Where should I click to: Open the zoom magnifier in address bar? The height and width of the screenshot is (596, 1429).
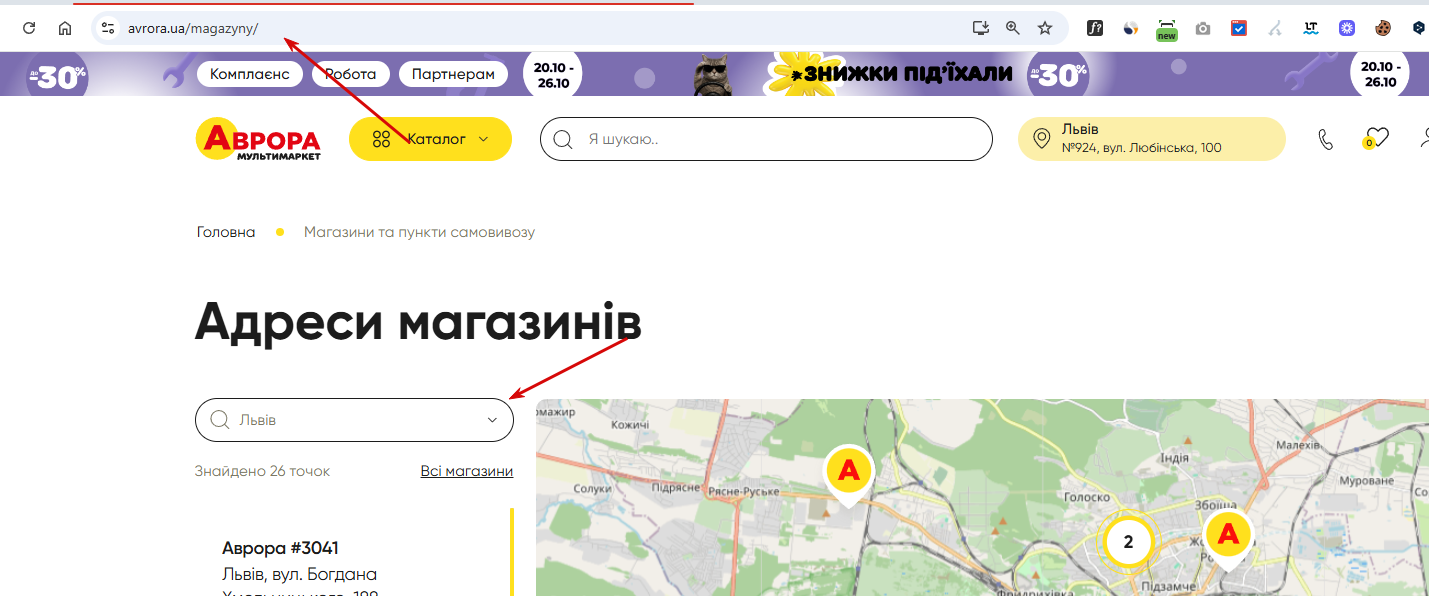[1012, 28]
